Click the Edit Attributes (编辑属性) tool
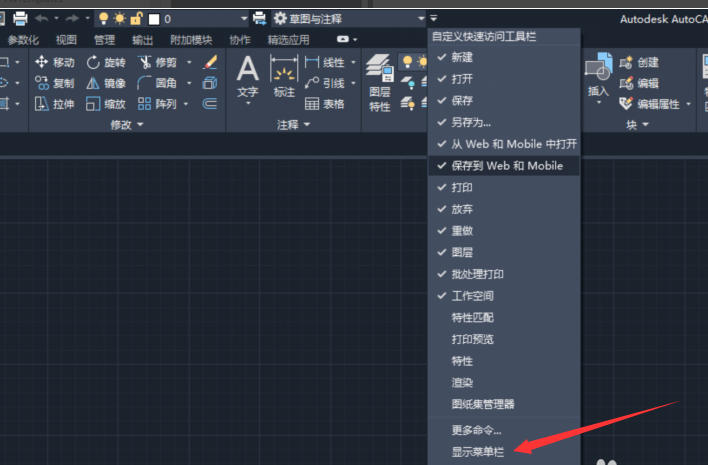This screenshot has width=708, height=465. pos(649,104)
